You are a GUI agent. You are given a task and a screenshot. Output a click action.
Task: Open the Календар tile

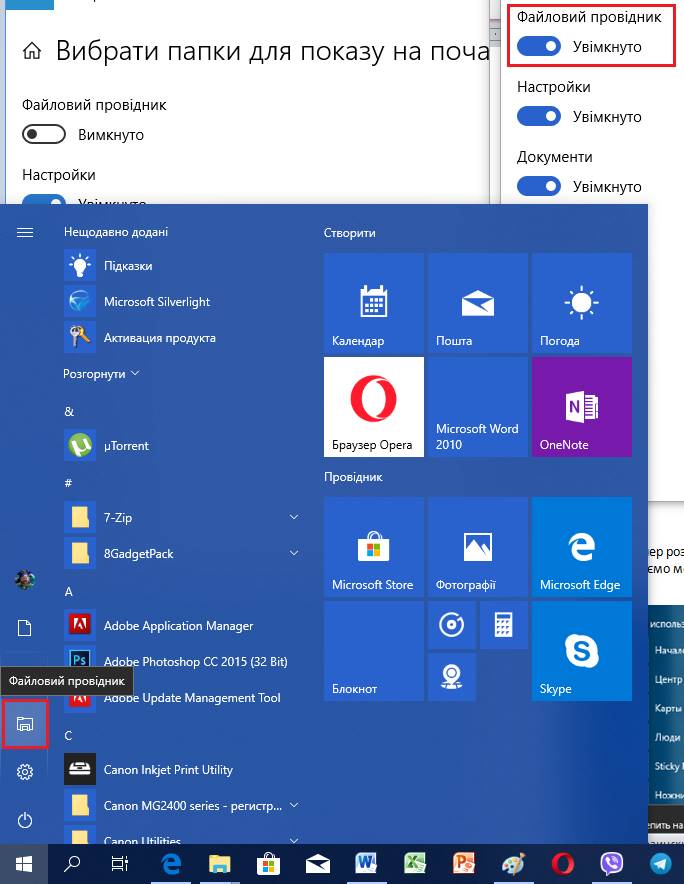pyautogui.click(x=374, y=303)
